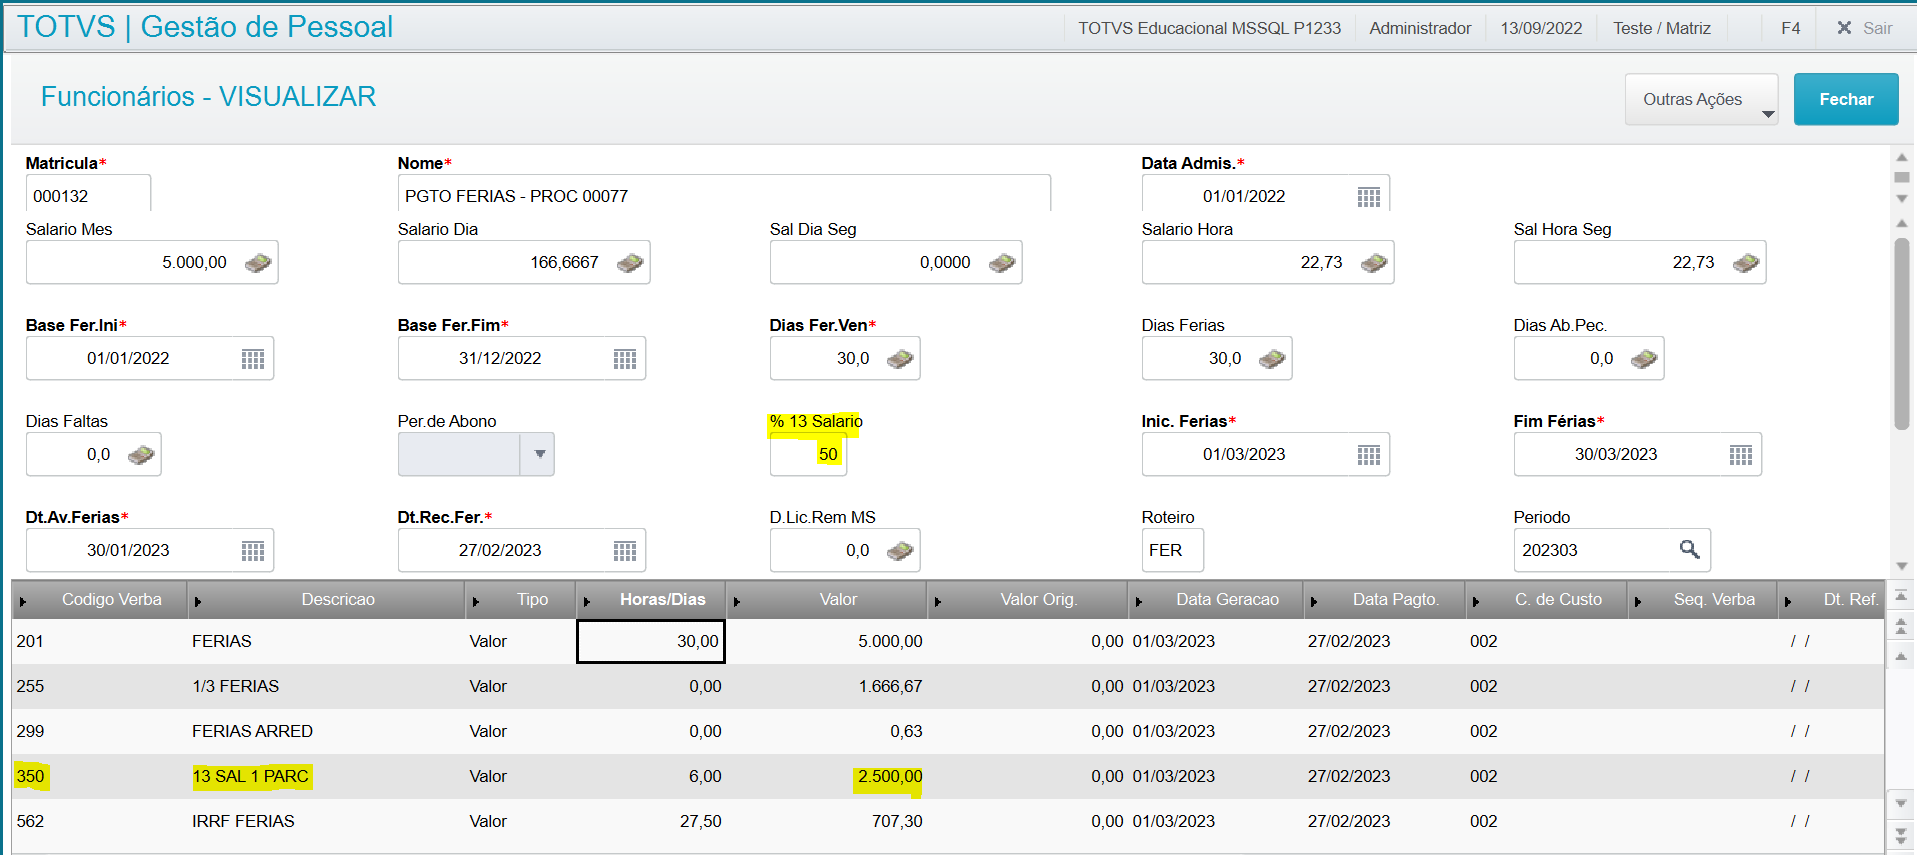Click Teste / Matriz branch in header
The height and width of the screenshot is (855, 1917).
1661,28
